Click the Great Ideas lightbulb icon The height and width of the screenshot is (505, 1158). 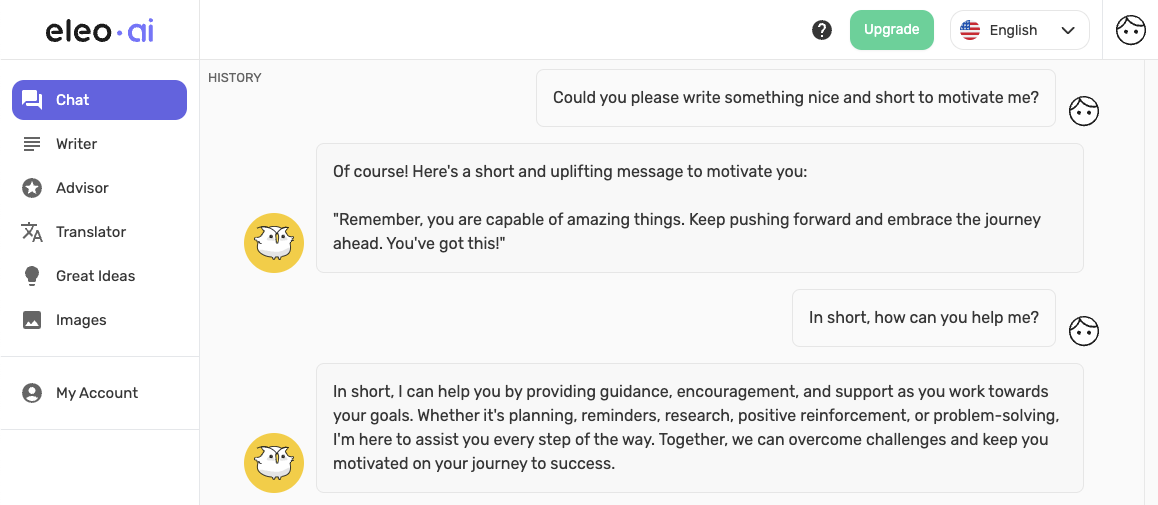click(32, 276)
